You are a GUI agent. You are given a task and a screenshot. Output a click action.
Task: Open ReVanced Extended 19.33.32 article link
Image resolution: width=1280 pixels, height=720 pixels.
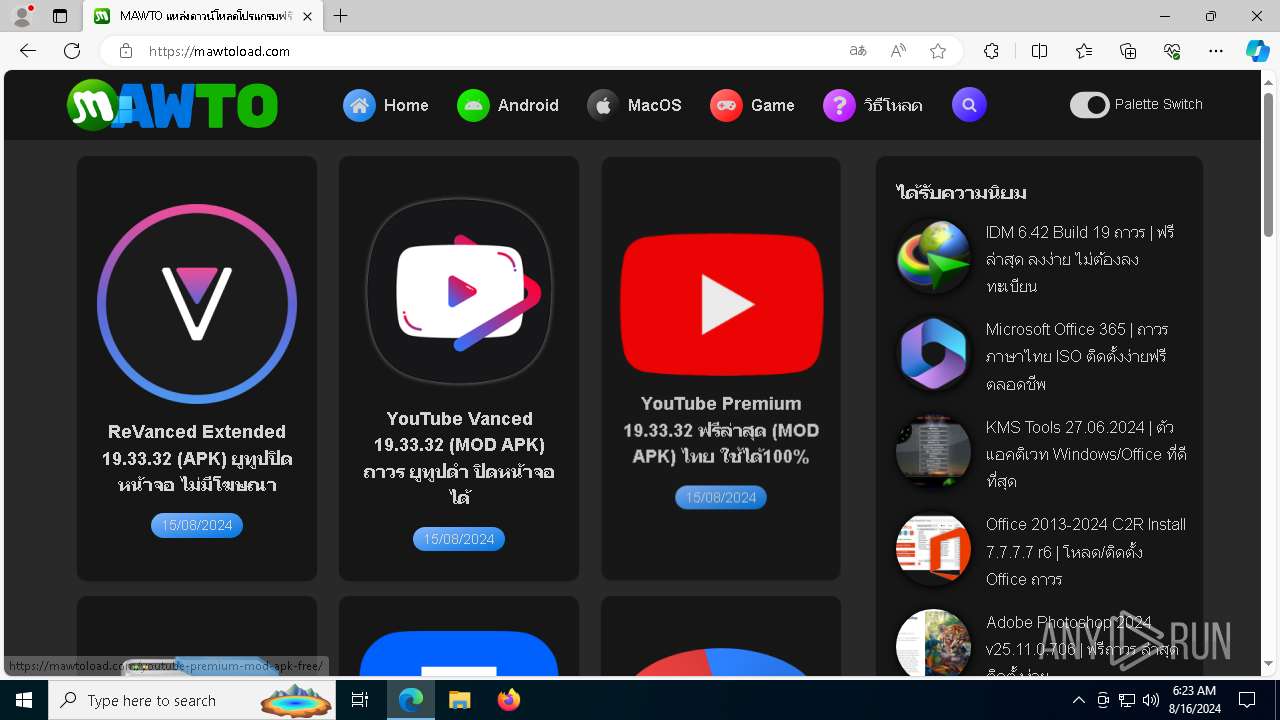click(x=197, y=459)
